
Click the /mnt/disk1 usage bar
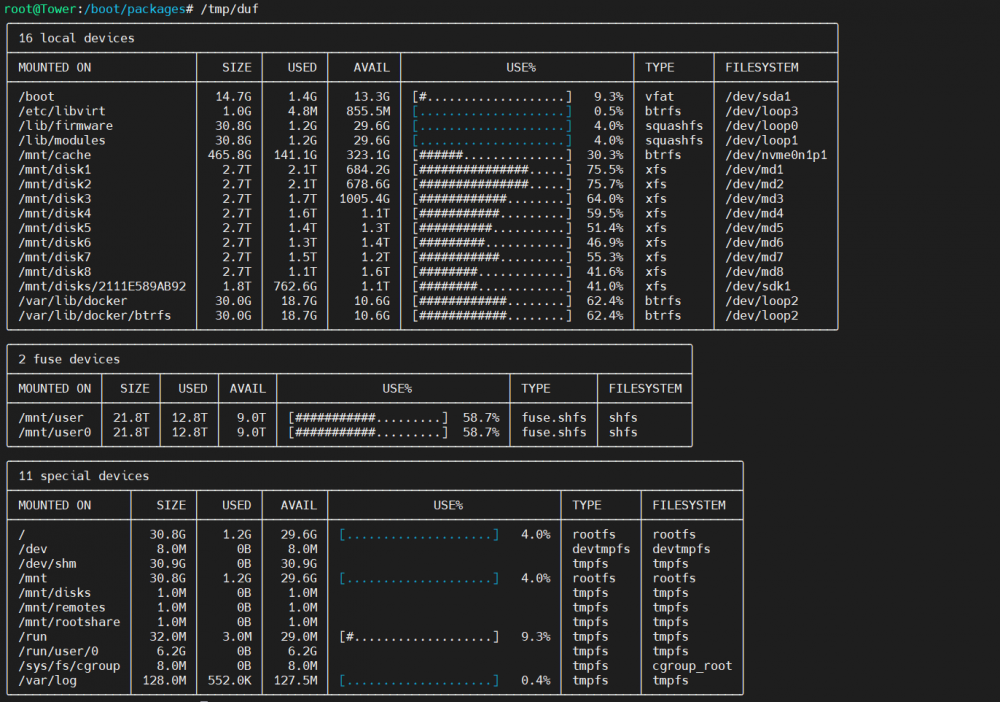[x=492, y=170]
